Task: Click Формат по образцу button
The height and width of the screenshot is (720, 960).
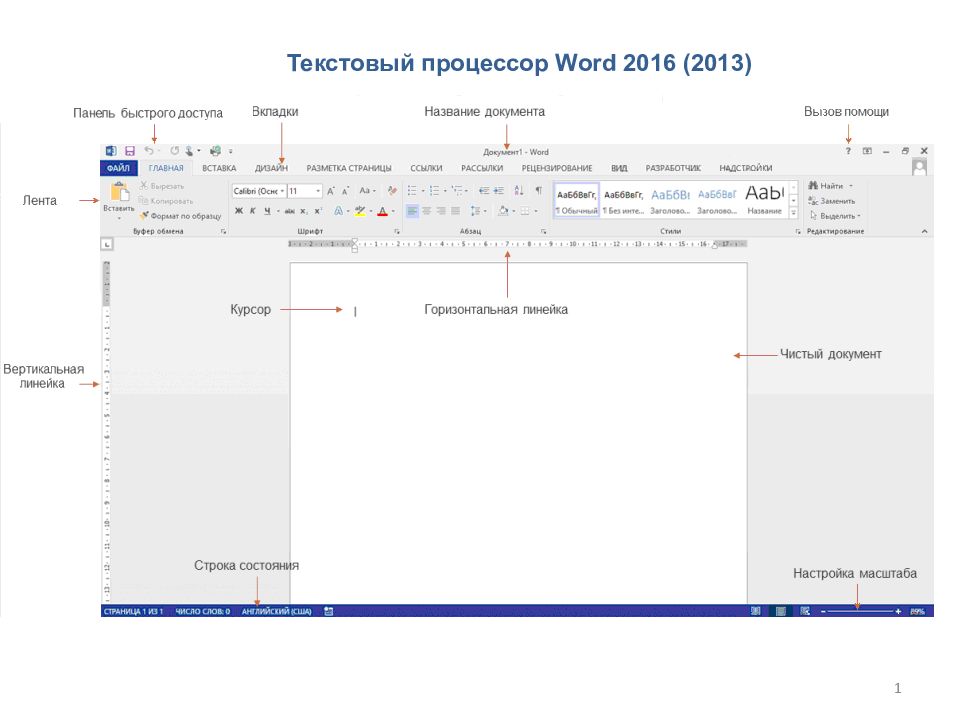Action: (181, 216)
